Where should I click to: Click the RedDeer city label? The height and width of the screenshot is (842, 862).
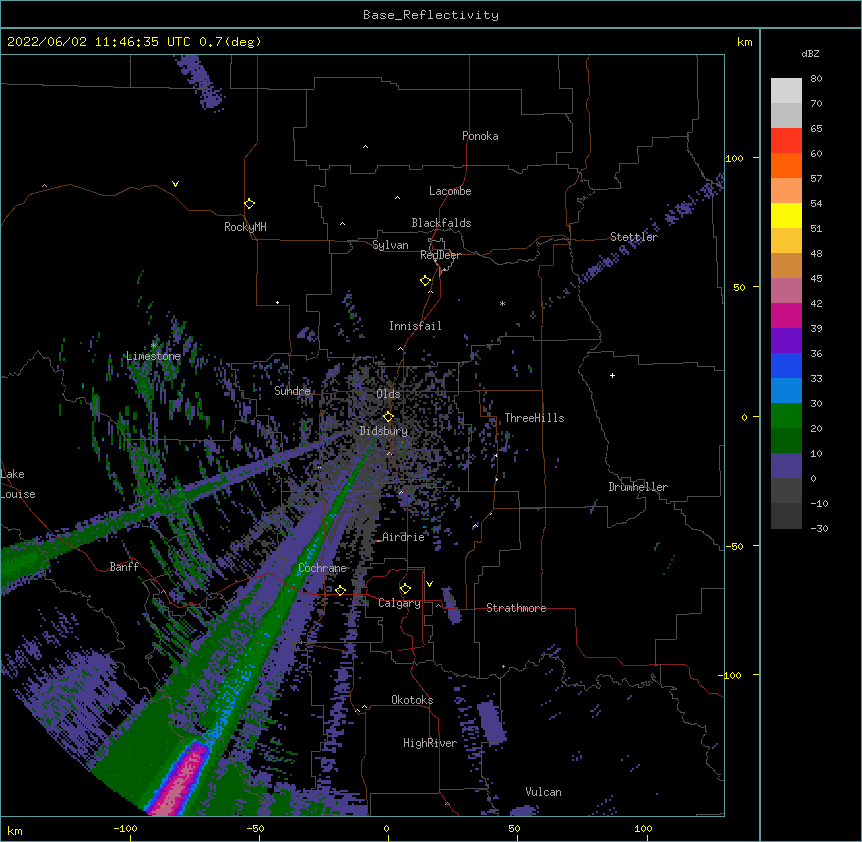pos(440,255)
